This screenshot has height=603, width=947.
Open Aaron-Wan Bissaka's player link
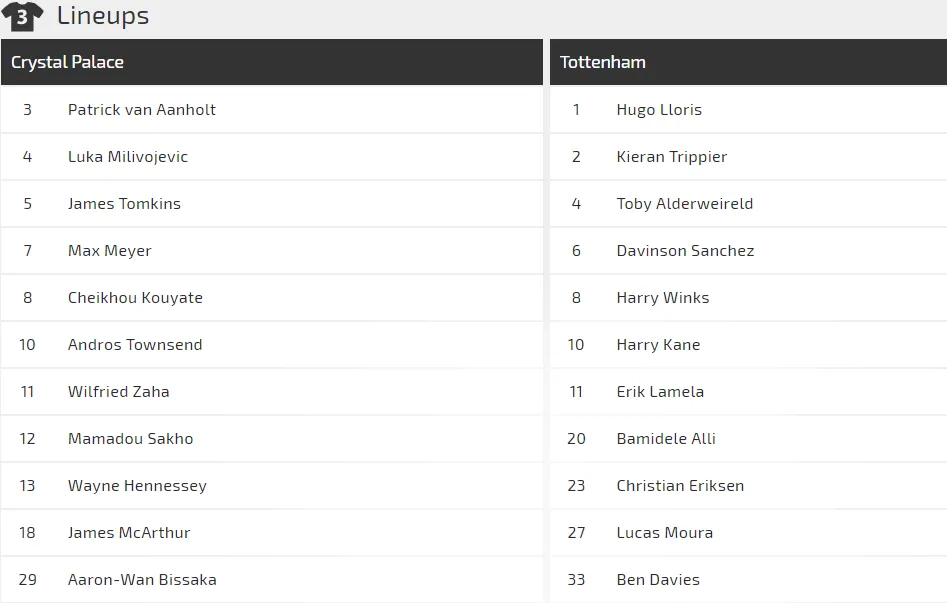142,579
